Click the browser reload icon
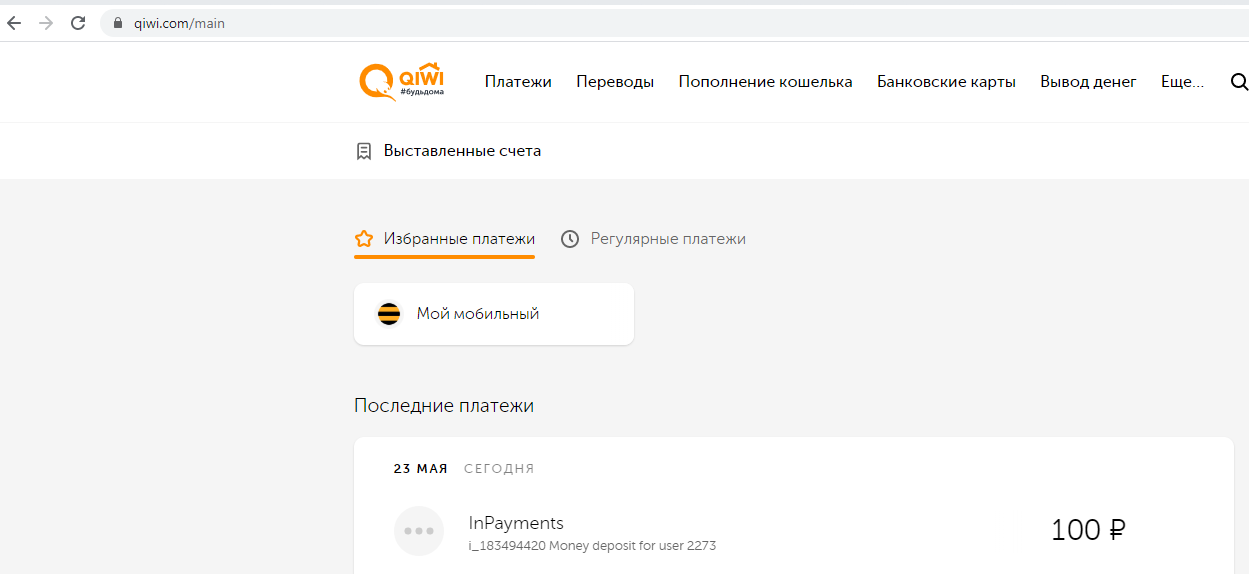This screenshot has height=574, width=1249. tap(78, 23)
